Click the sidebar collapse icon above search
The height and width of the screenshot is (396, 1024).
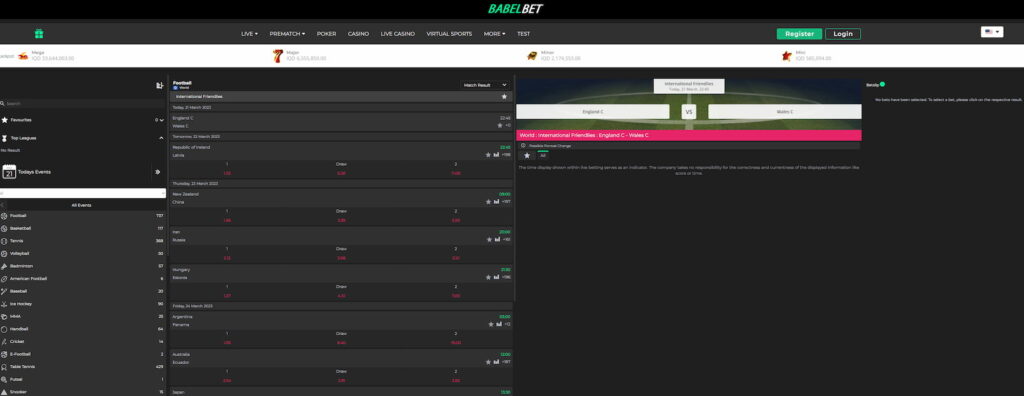coord(159,86)
